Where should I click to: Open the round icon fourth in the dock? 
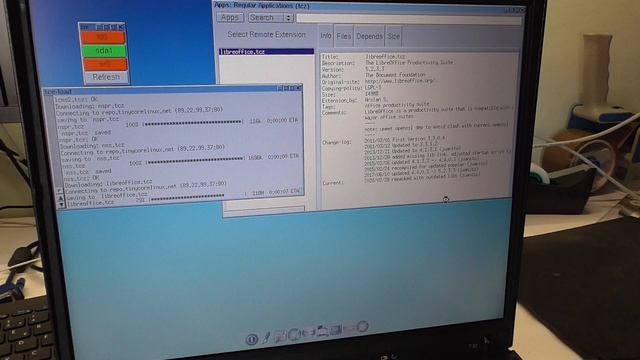click(x=294, y=334)
